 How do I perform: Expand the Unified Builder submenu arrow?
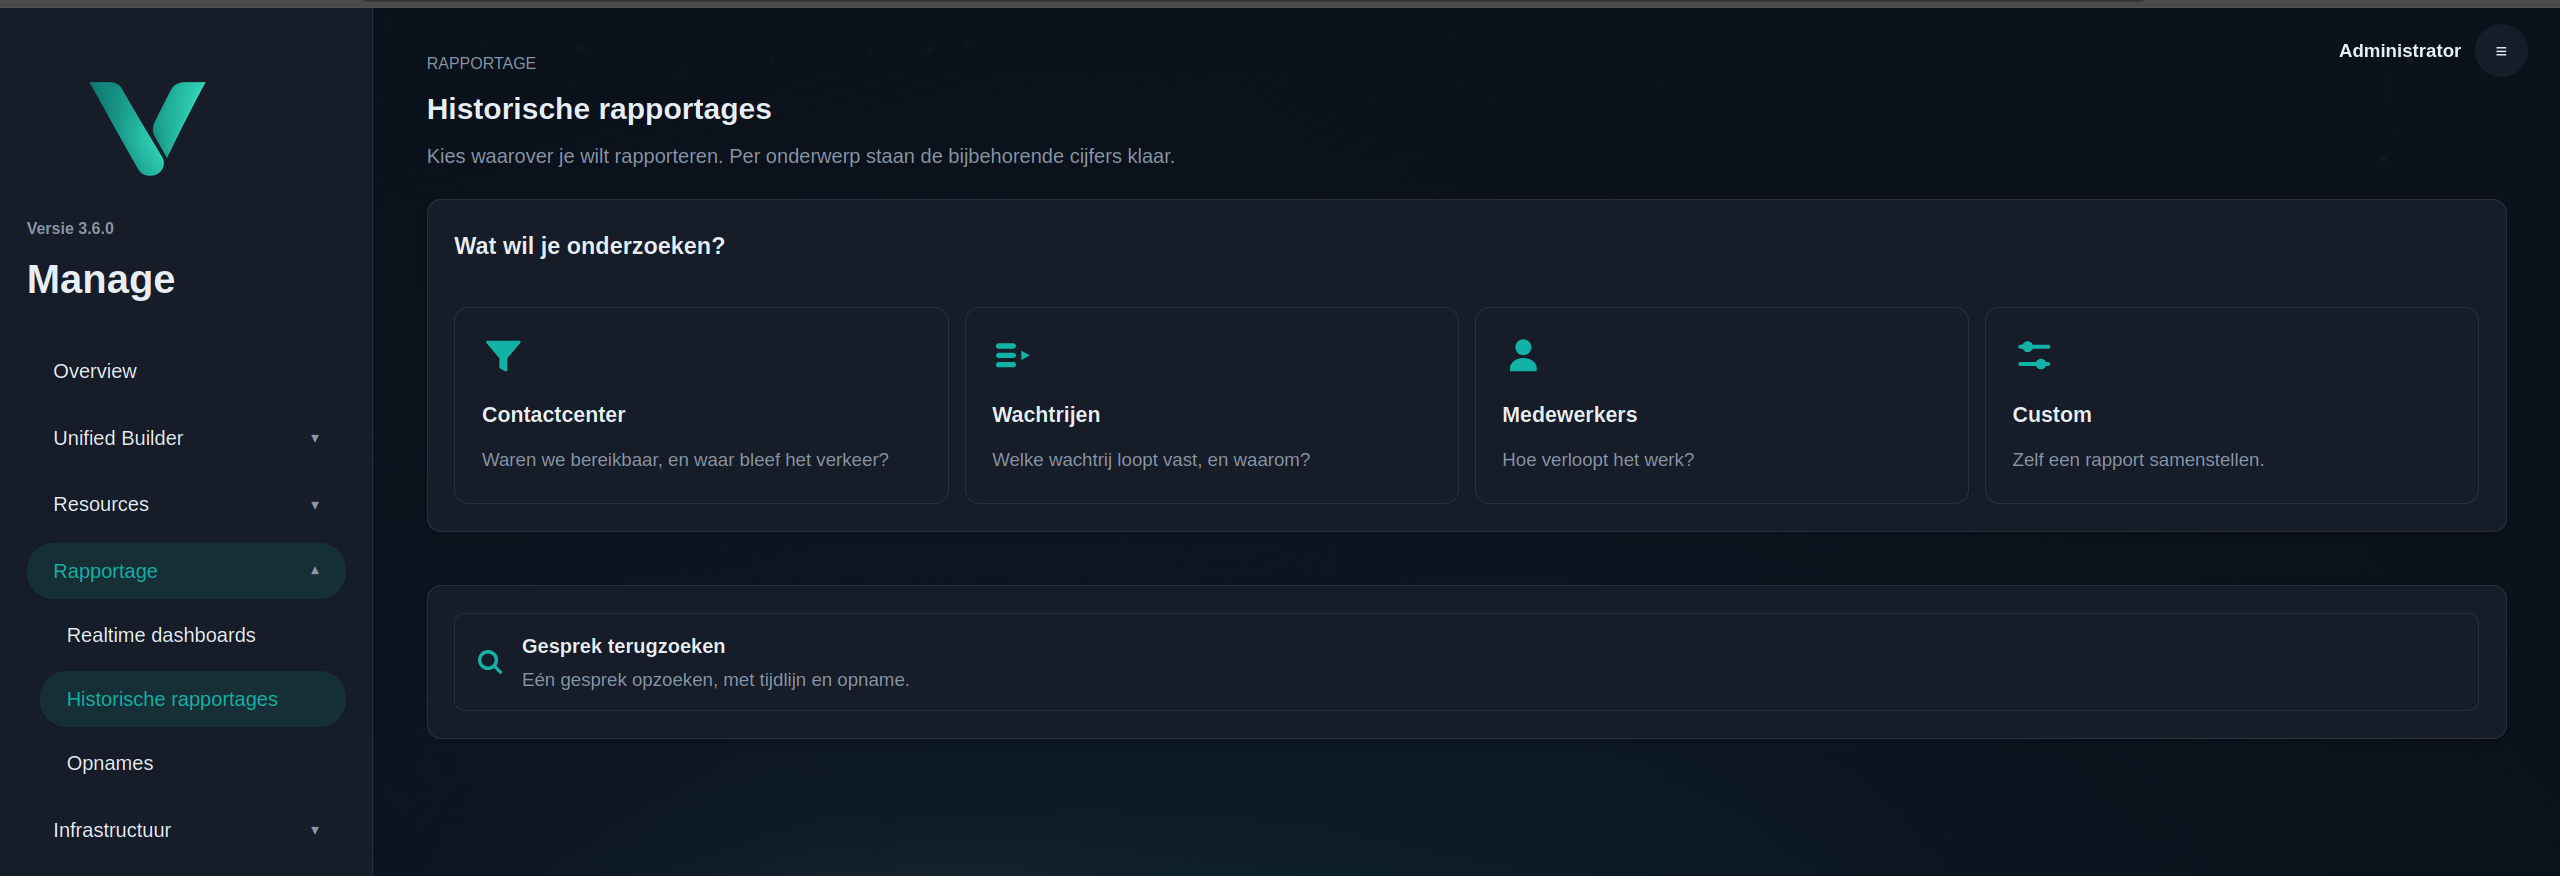click(x=315, y=438)
